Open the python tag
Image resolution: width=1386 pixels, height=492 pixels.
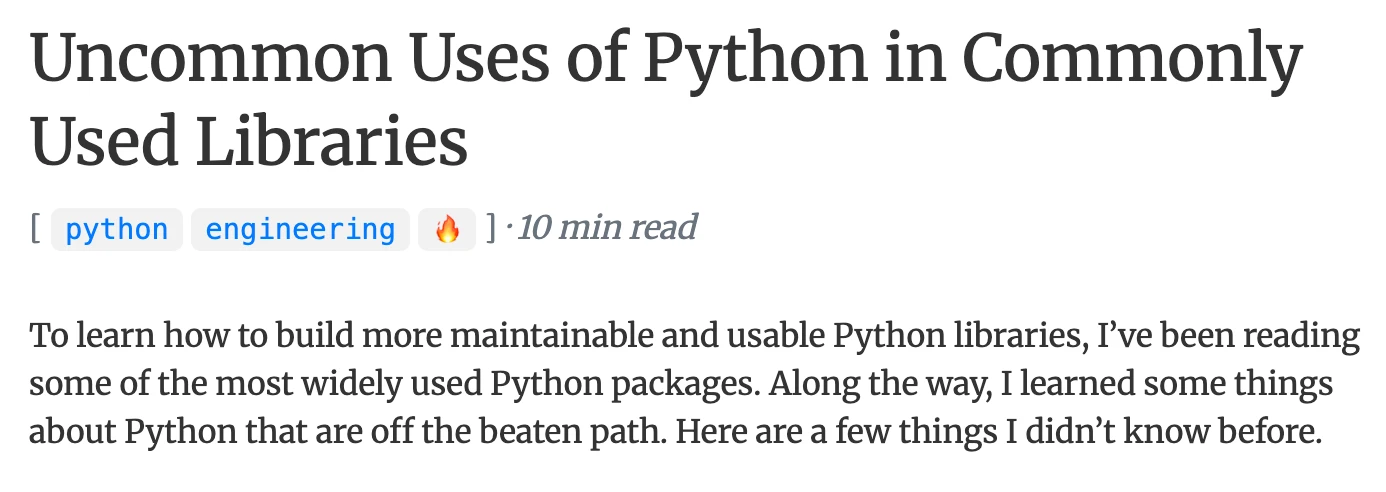117,230
